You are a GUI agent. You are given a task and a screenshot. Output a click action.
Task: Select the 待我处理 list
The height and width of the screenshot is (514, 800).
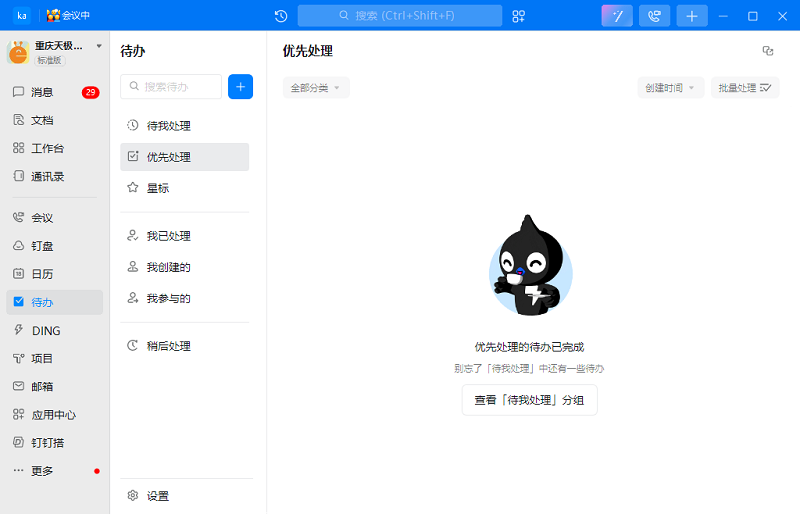[x=185, y=126]
